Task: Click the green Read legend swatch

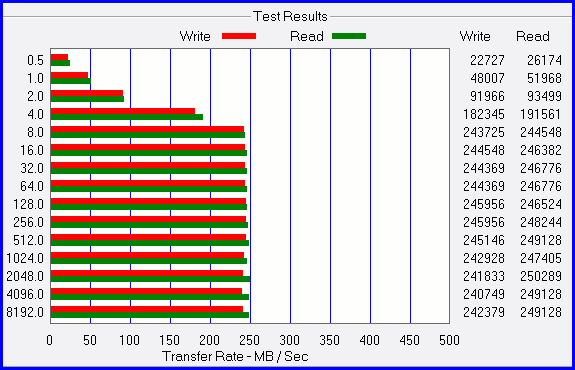Action: tap(349, 36)
